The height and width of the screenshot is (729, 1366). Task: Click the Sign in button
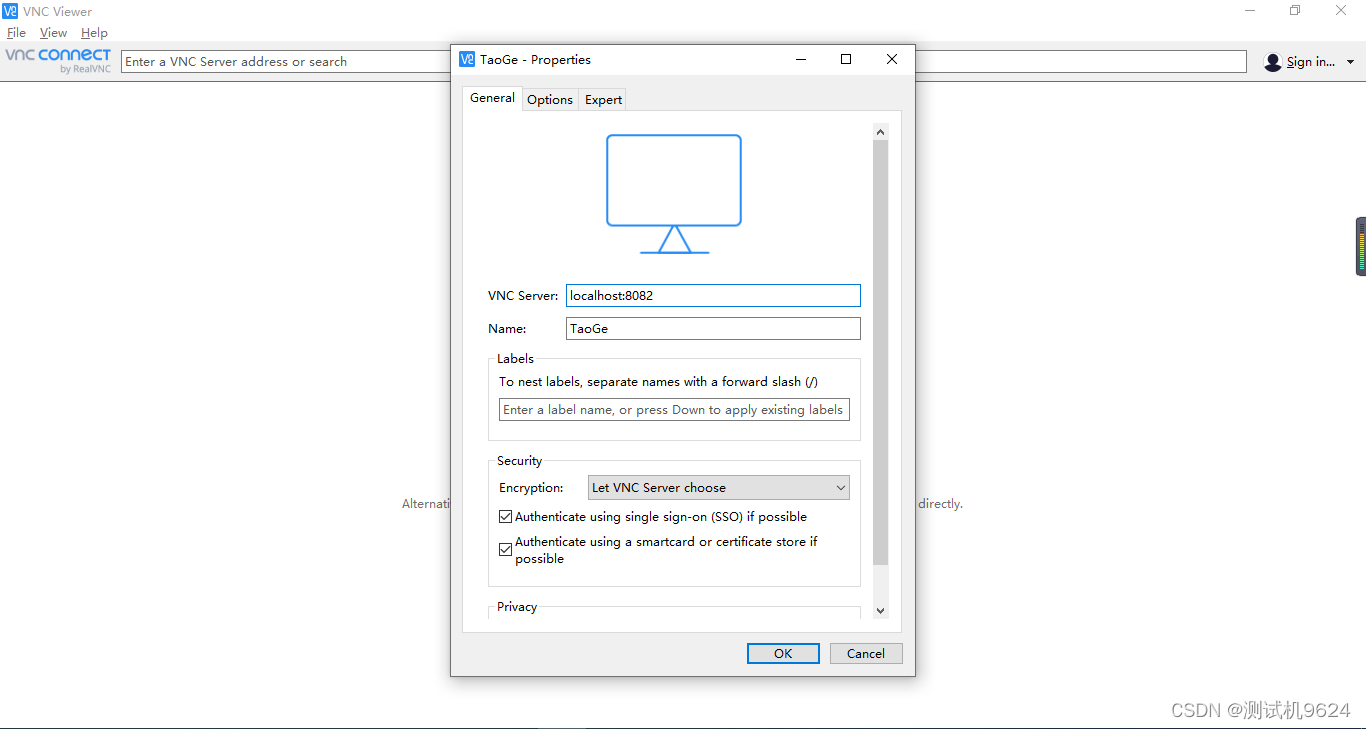tap(1310, 62)
